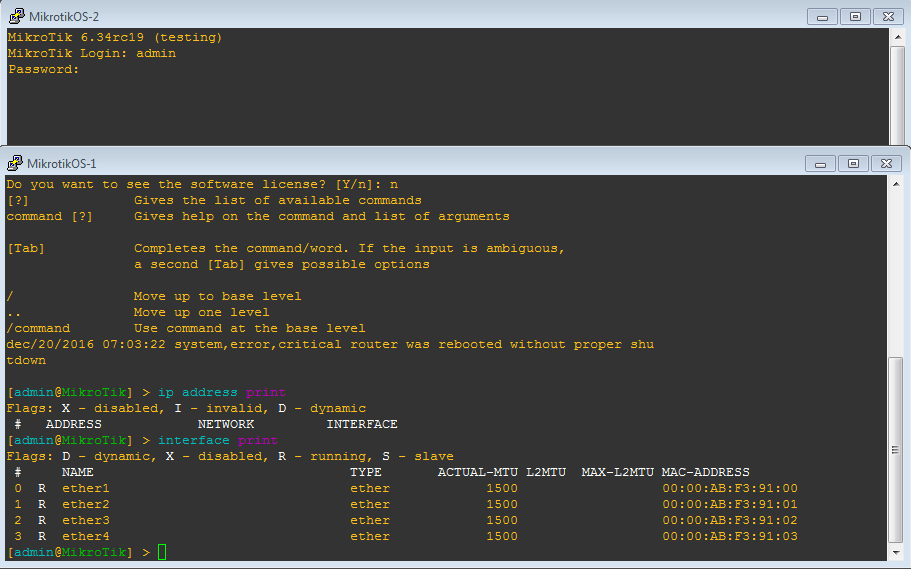Screen dimensions: 911x569
Task: Click MAC address 00:00:AB:F3:91:01
Action: pos(730,504)
